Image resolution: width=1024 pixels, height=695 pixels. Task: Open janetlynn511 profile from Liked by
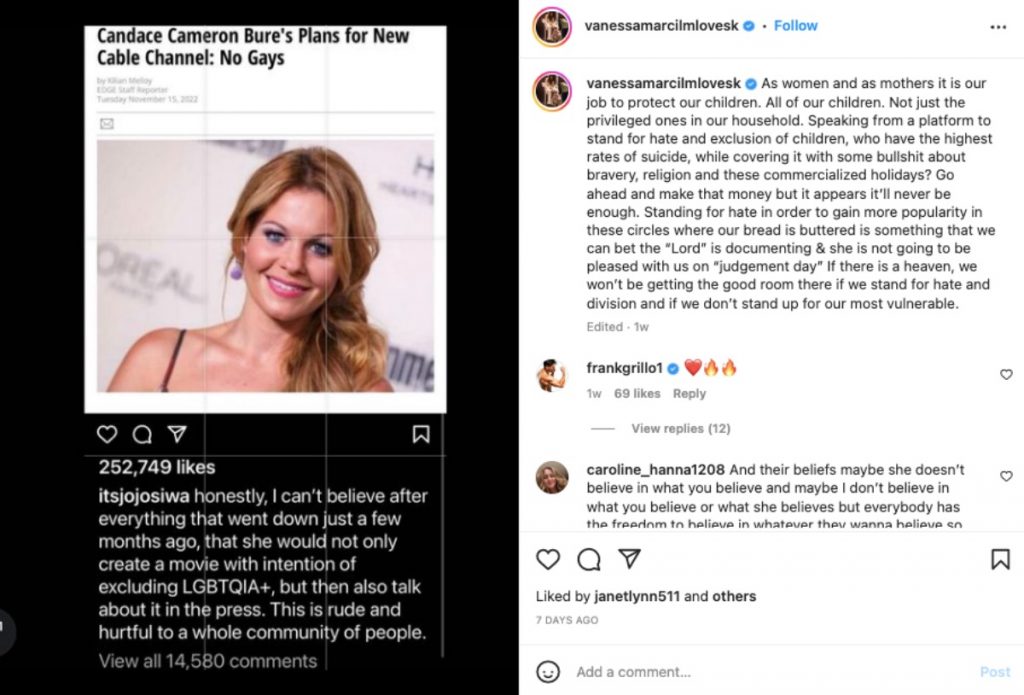coord(636,596)
